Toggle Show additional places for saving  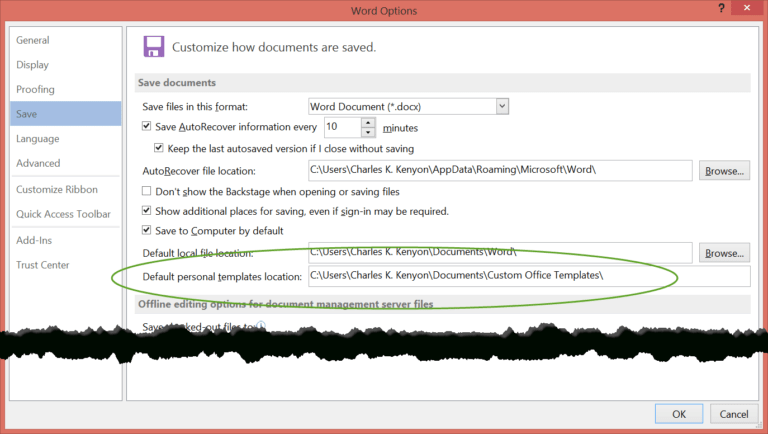coord(146,210)
